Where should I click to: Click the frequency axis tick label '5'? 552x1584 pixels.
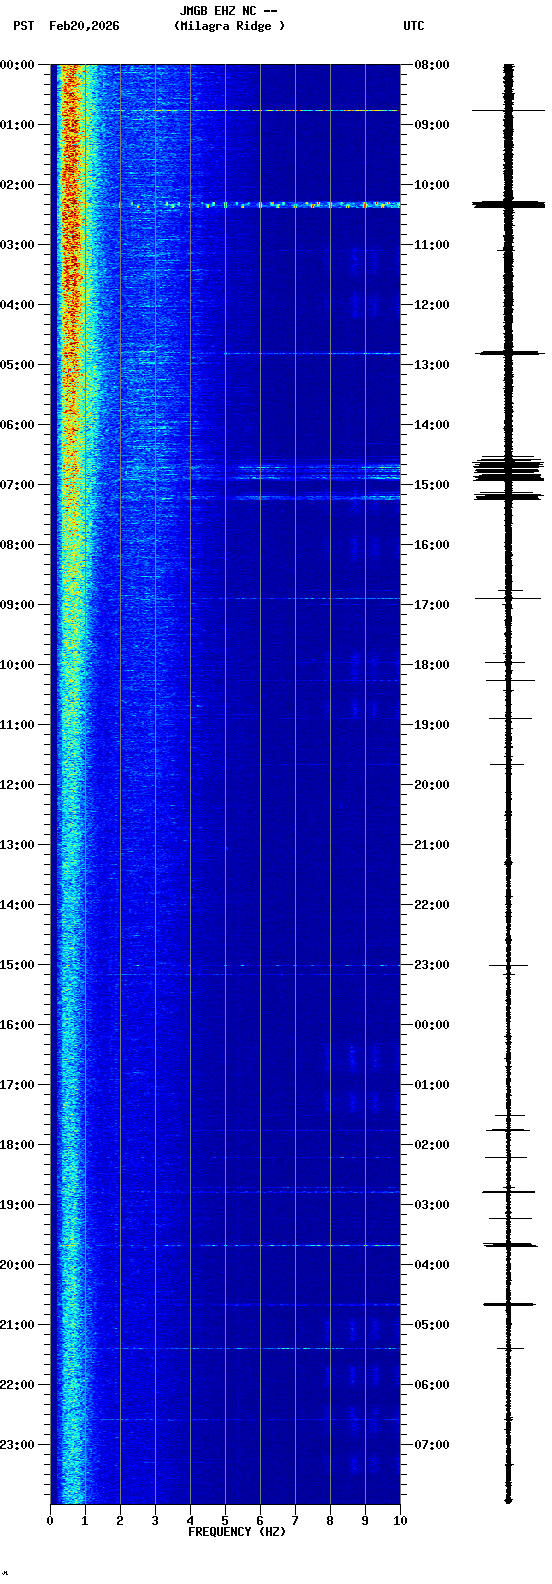(x=225, y=1521)
